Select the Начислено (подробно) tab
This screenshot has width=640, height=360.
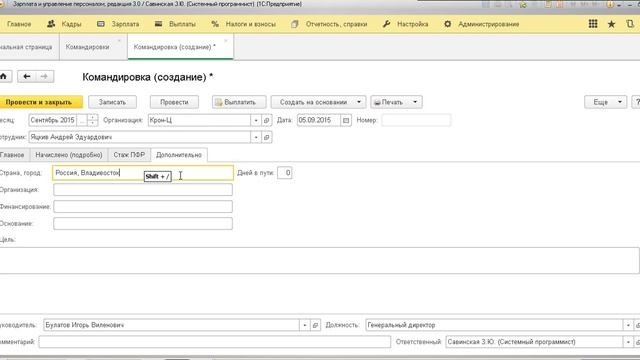69,155
